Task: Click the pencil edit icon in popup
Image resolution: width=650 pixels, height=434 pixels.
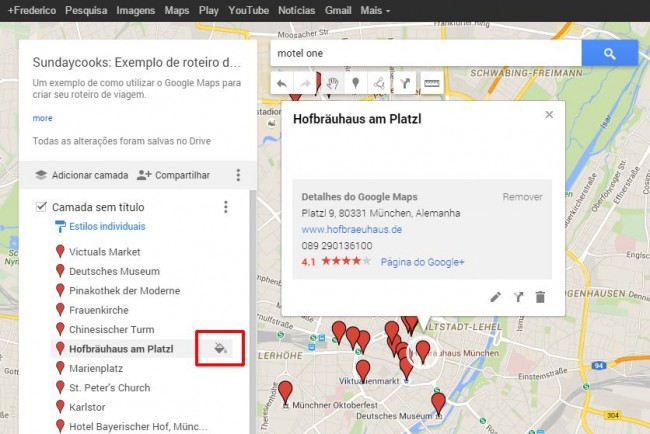Action: click(496, 297)
